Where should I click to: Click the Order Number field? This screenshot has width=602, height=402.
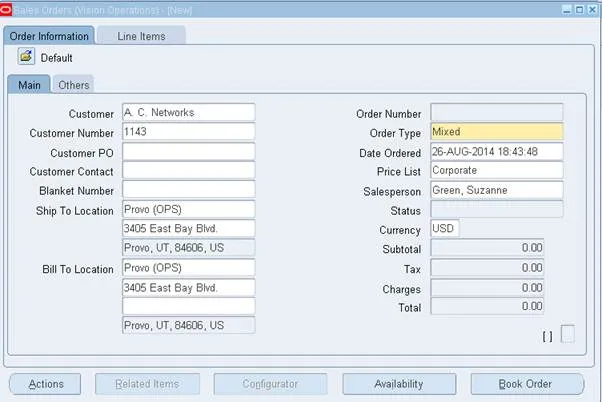pos(497,112)
